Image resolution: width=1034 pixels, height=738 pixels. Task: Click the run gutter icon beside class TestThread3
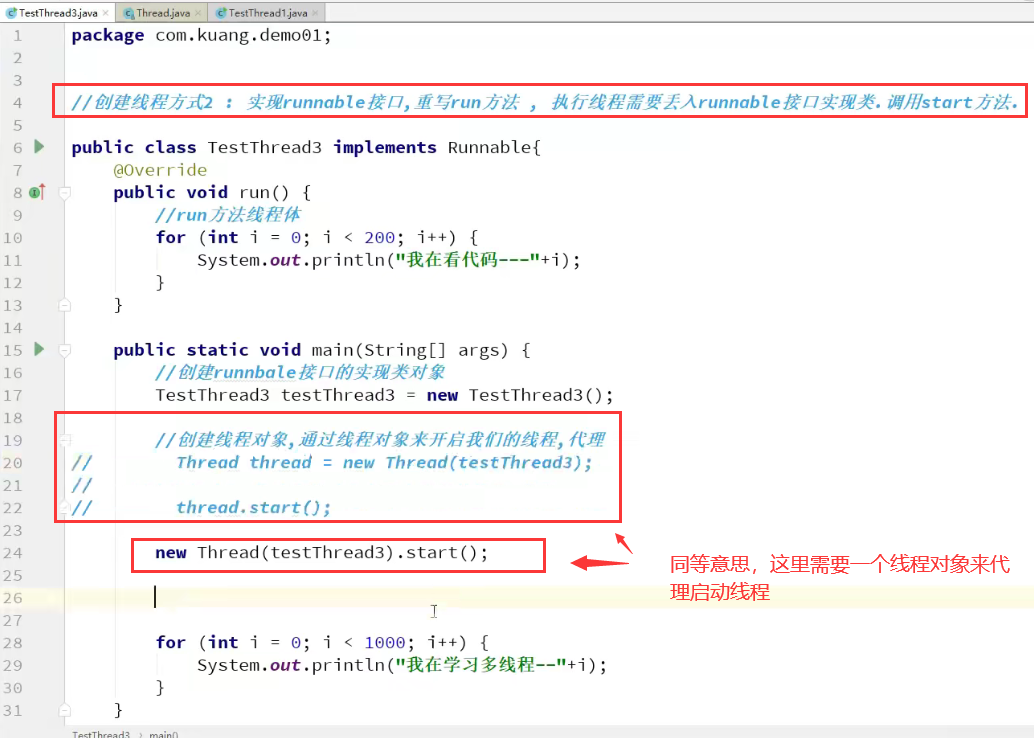point(40,146)
